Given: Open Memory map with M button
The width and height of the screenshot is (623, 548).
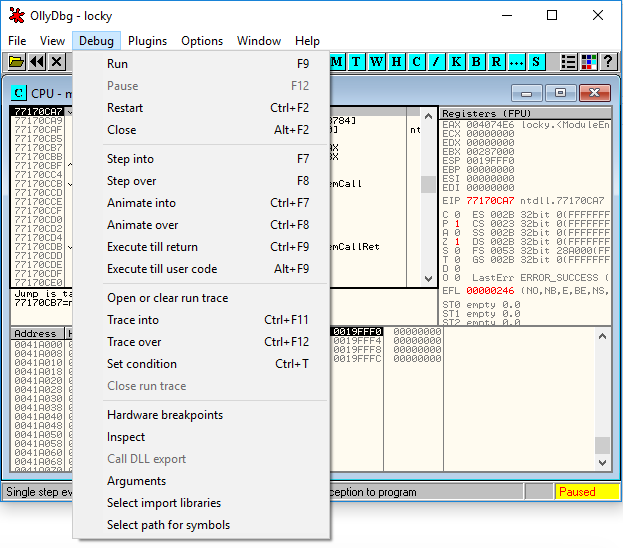Looking at the screenshot, I should 337,62.
